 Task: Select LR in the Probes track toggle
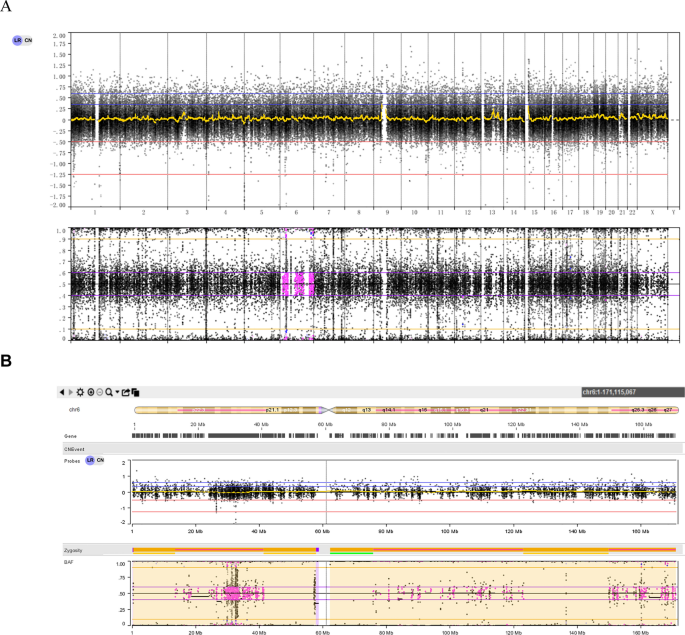(90, 460)
